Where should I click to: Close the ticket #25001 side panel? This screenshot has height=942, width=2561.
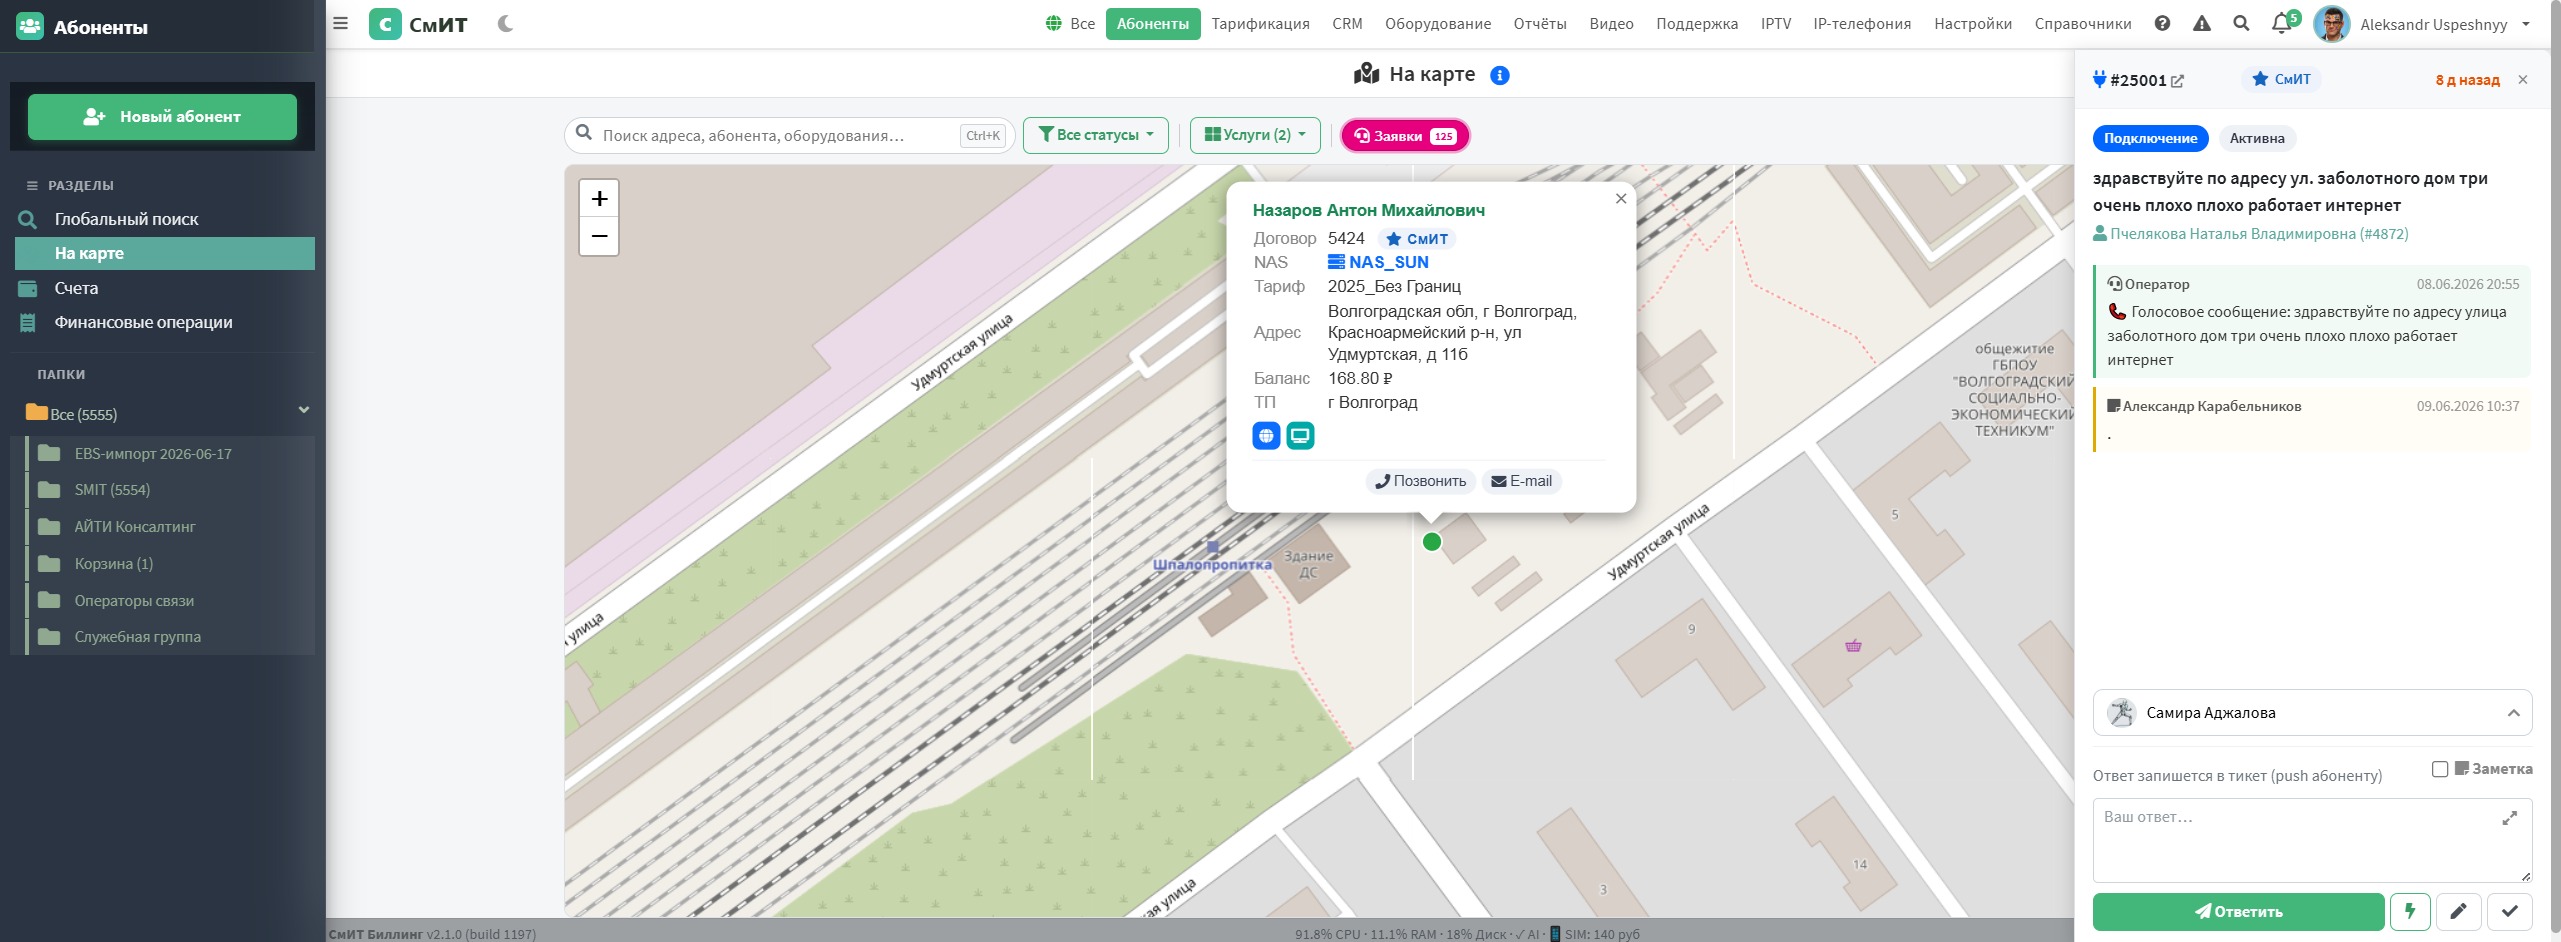pyautogui.click(x=2523, y=80)
